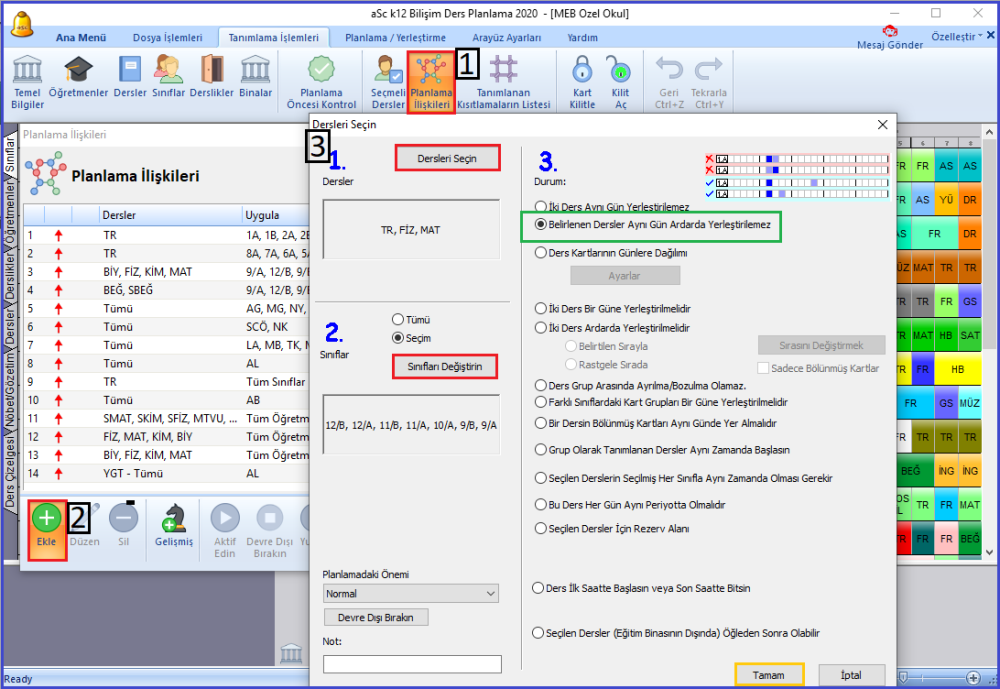Close the Dersleri Seçin dialog
Image resolution: width=1000 pixels, height=689 pixels.
pyautogui.click(x=883, y=124)
